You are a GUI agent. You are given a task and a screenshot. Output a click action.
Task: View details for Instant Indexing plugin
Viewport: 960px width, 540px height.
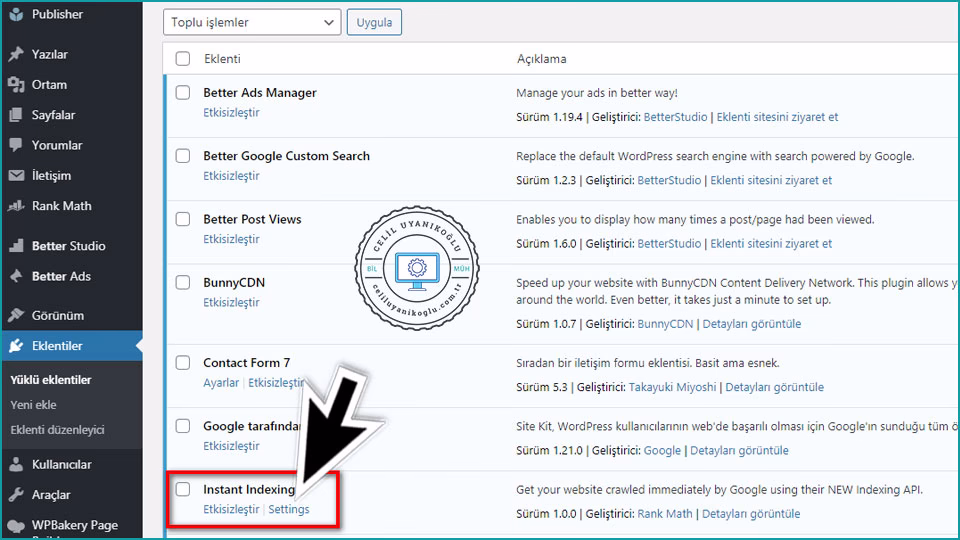[x=751, y=514]
